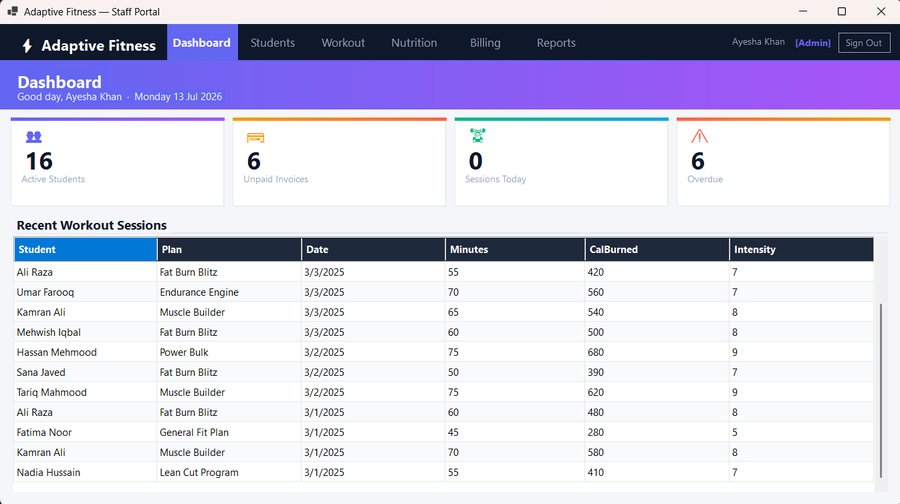
Task: Click the lightning bolt logo icon
Action: click(27, 45)
